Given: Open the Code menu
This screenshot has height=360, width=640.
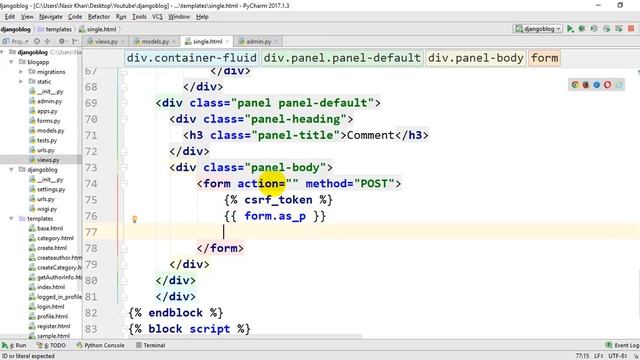Looking at the screenshot, I should coord(75,17).
